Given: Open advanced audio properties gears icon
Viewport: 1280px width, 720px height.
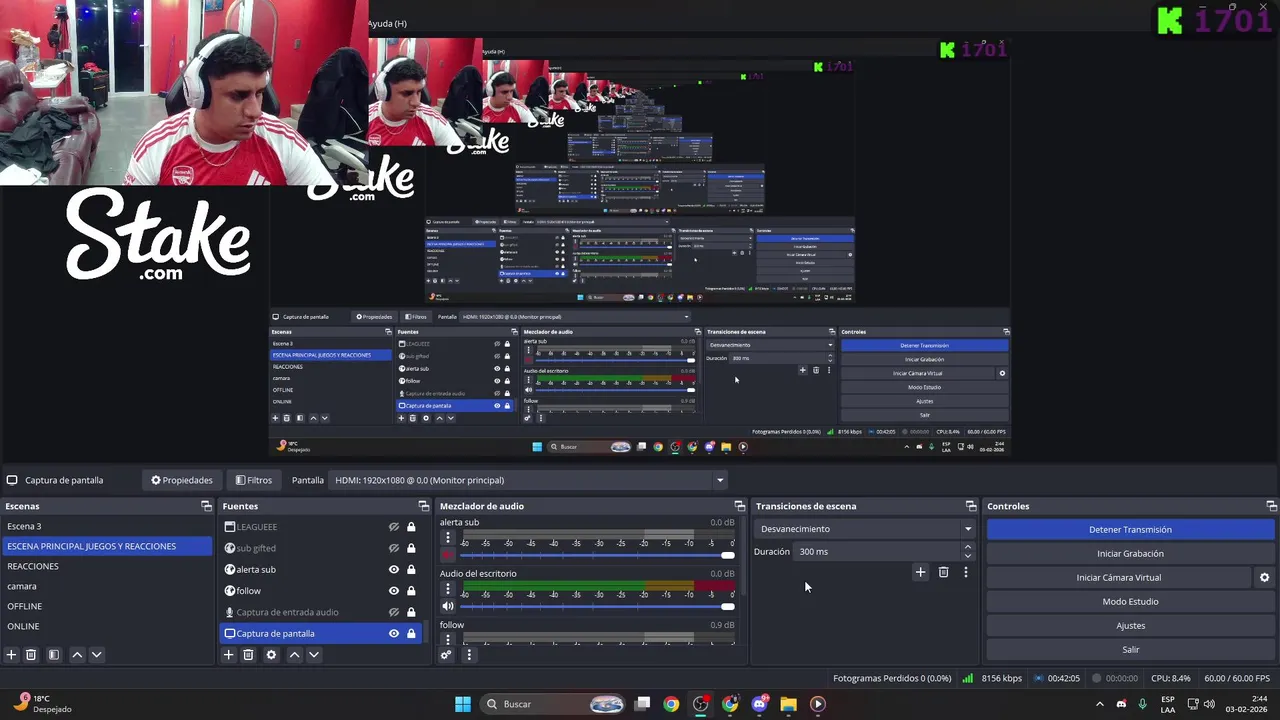Looking at the screenshot, I should pos(446,655).
